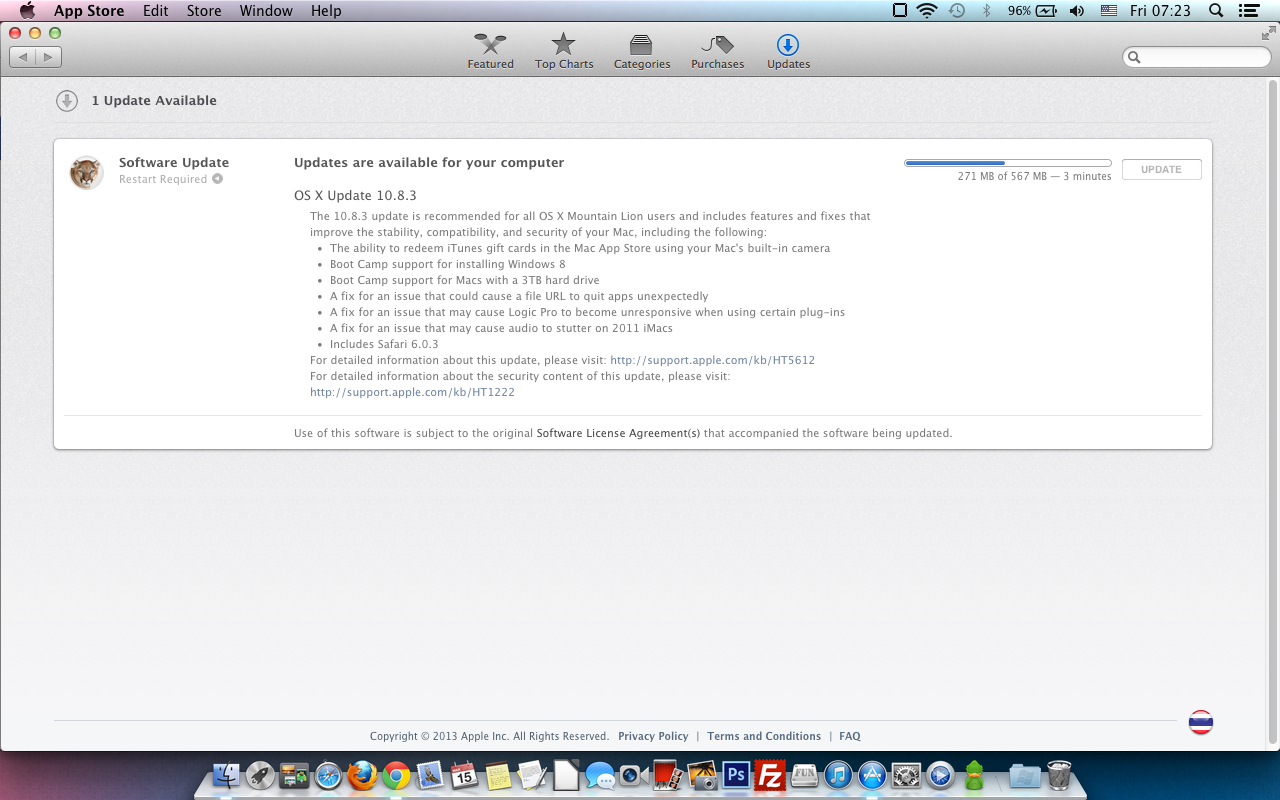Open the support.apple.com/kb/HT5612 link

[712, 360]
